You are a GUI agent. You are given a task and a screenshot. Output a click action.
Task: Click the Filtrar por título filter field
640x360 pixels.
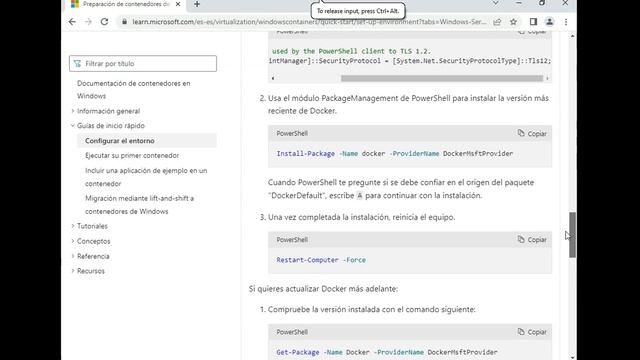[143, 64]
